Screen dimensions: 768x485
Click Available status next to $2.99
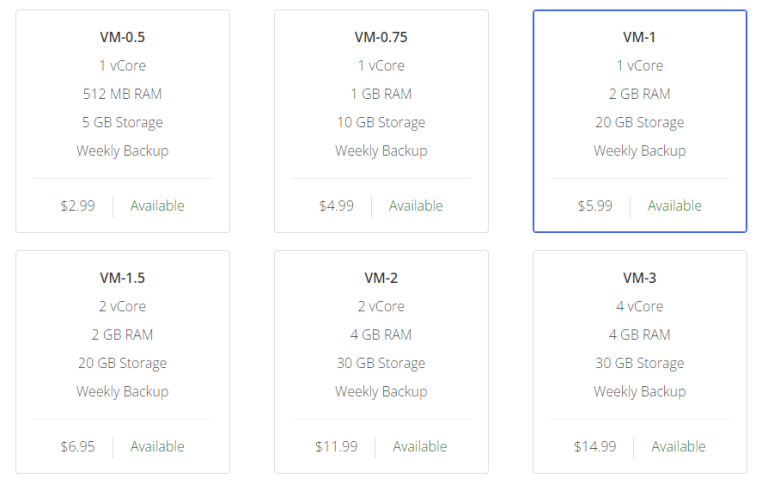tap(157, 206)
